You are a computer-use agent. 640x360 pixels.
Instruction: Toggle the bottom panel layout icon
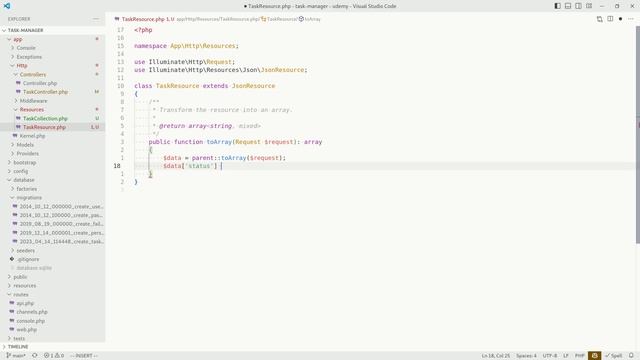[568, 6]
